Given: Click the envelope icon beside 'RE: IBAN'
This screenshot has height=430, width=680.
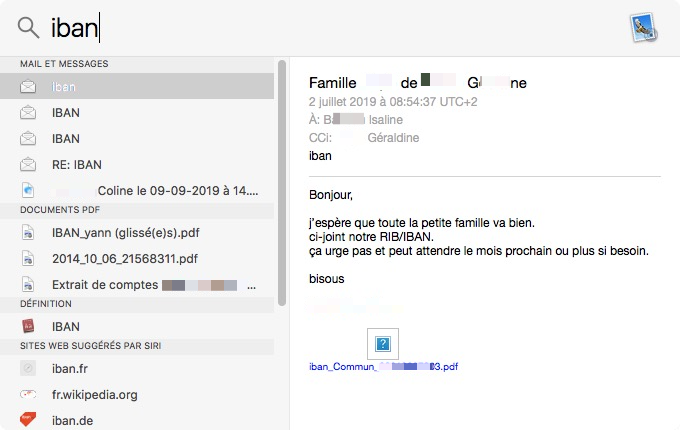Looking at the screenshot, I should [28, 165].
